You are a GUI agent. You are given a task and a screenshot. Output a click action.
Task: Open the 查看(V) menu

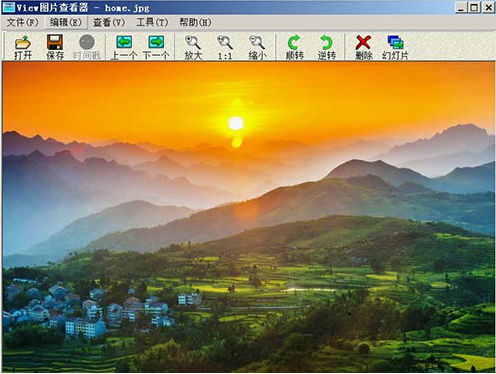tap(109, 22)
